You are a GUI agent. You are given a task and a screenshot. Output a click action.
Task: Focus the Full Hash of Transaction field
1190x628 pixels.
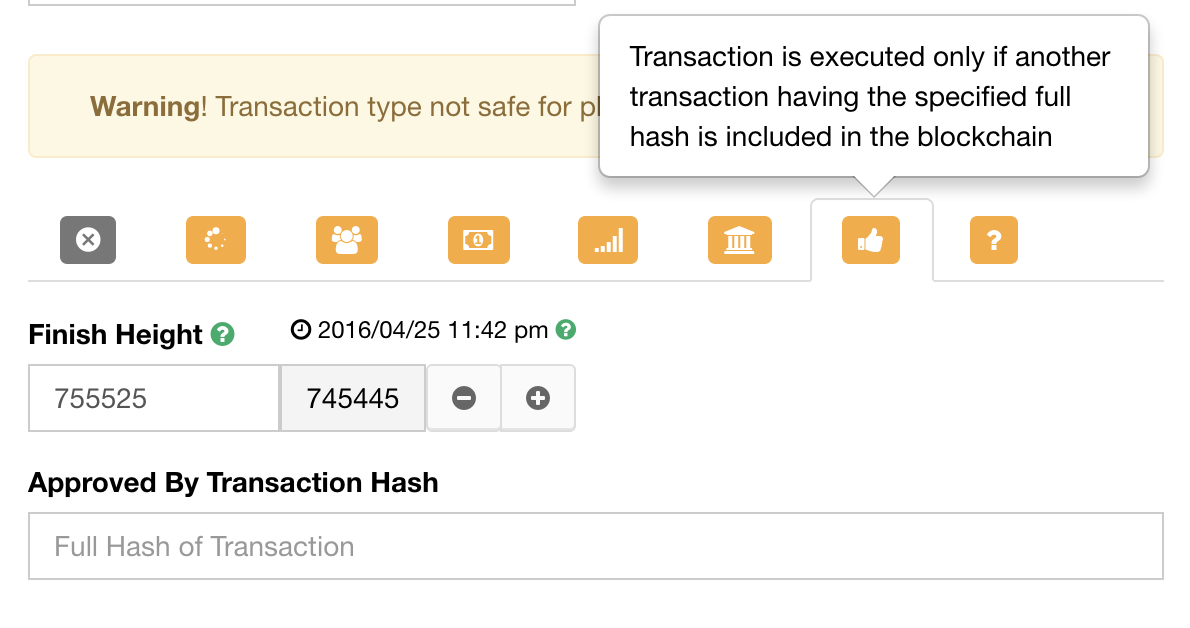(596, 546)
